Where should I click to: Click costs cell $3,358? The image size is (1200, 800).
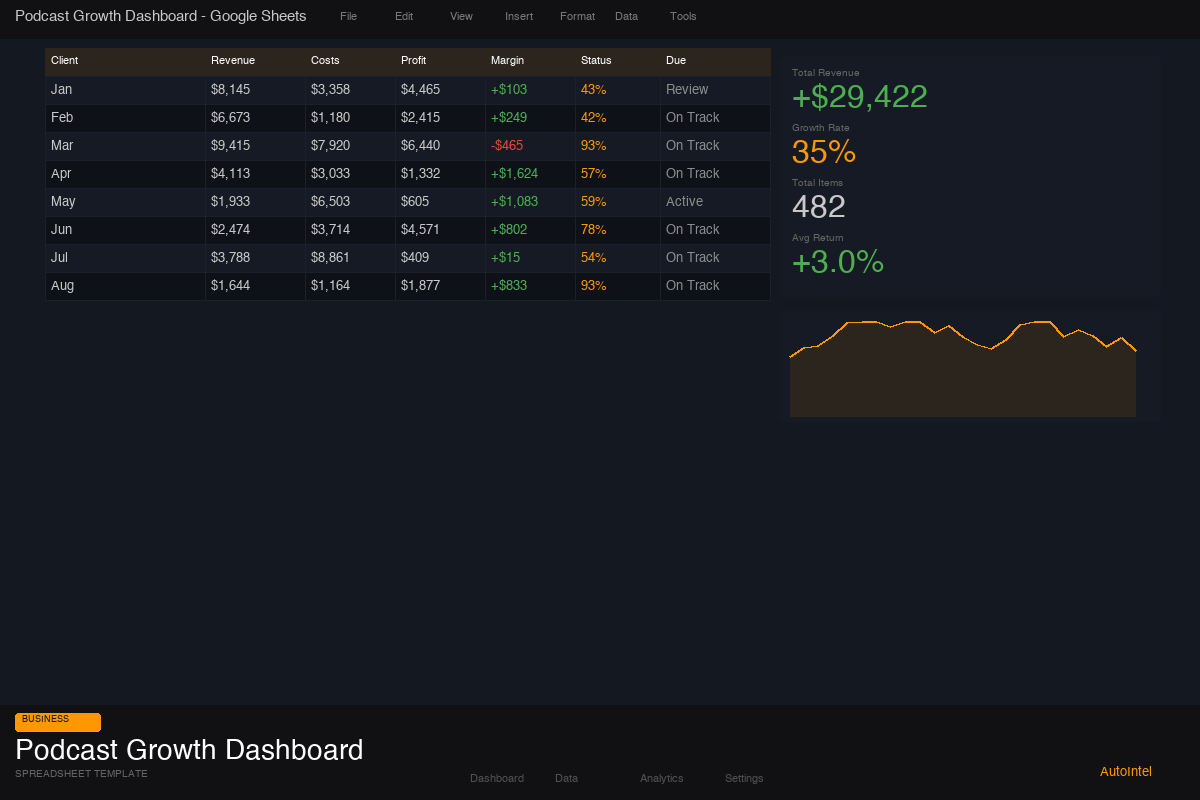click(350, 90)
